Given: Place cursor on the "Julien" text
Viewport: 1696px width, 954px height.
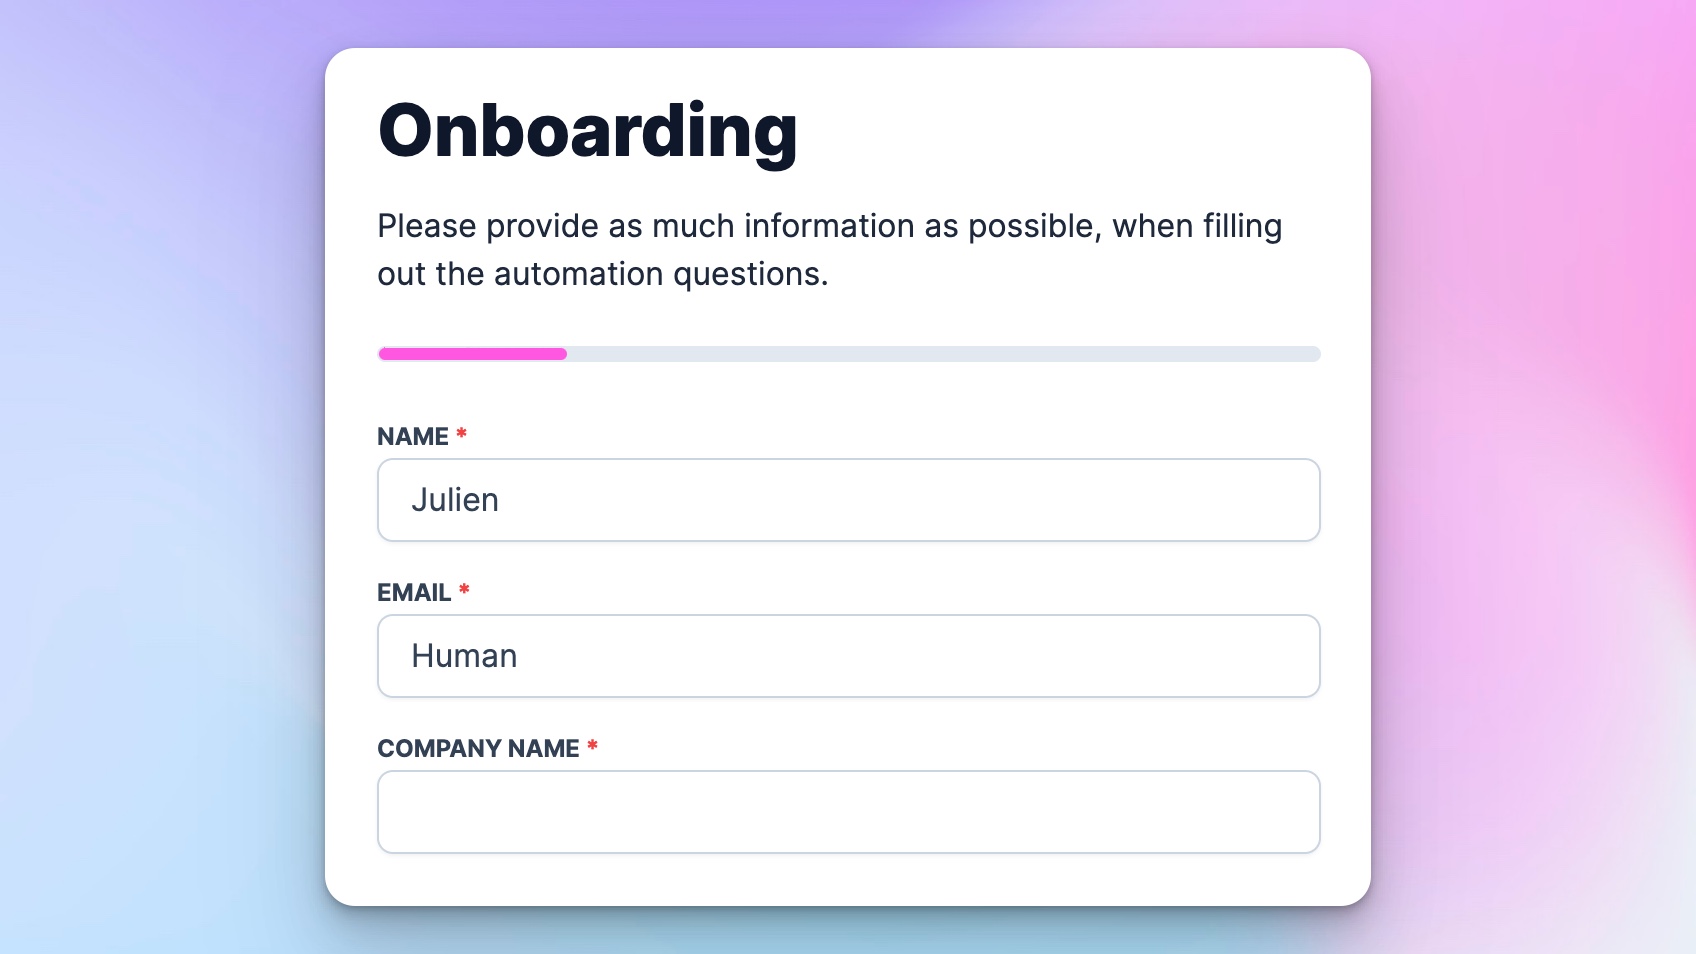Looking at the screenshot, I should tap(455, 500).
